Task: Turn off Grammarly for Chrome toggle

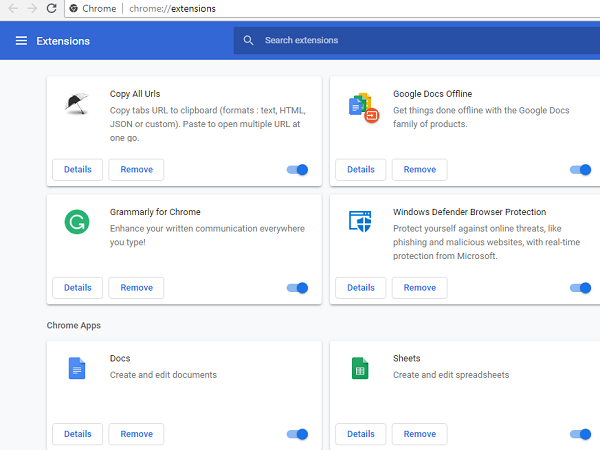Action: 297,288
